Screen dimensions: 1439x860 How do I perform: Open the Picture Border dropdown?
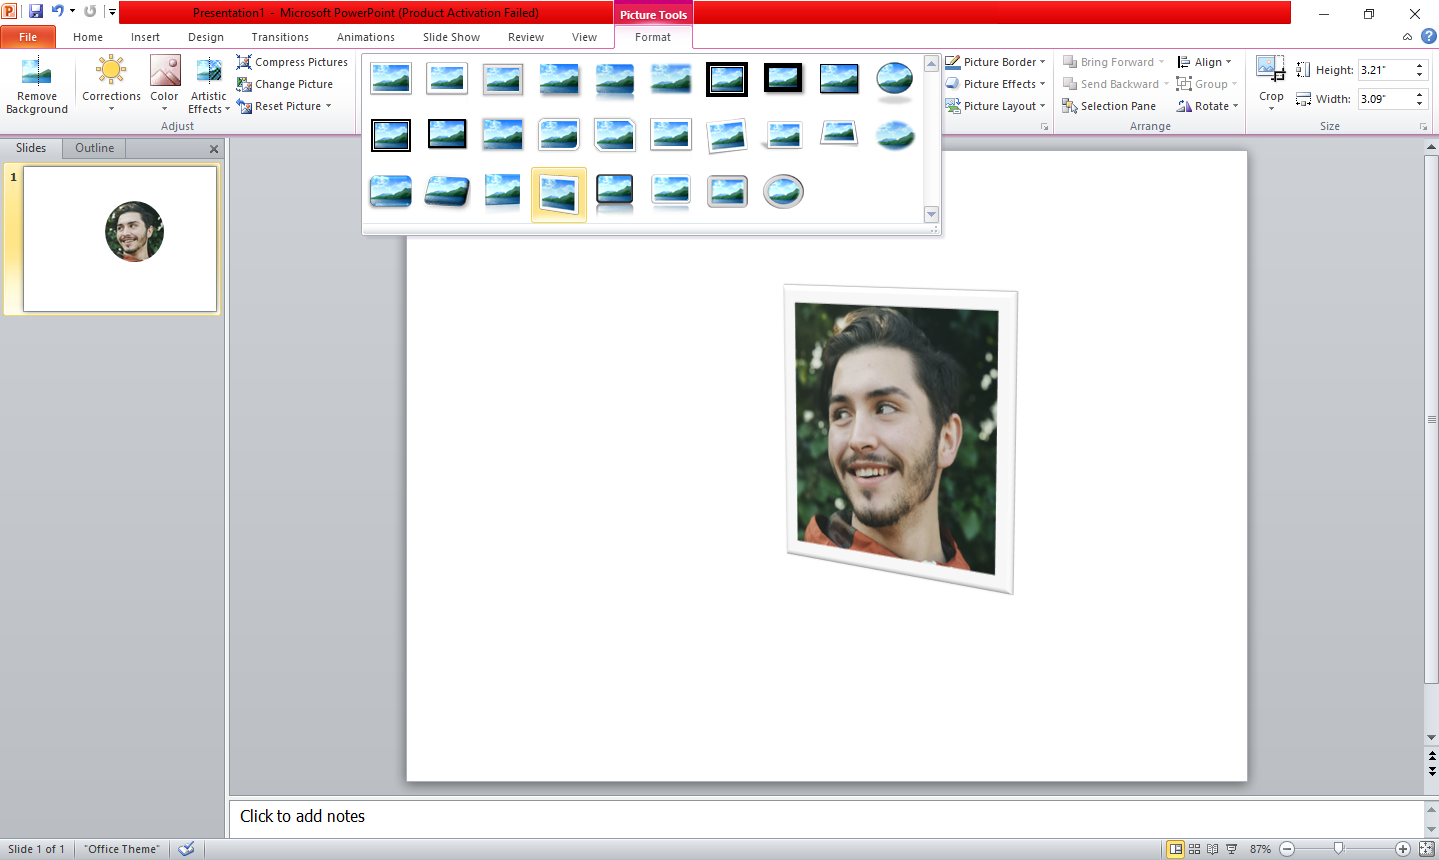coord(995,61)
